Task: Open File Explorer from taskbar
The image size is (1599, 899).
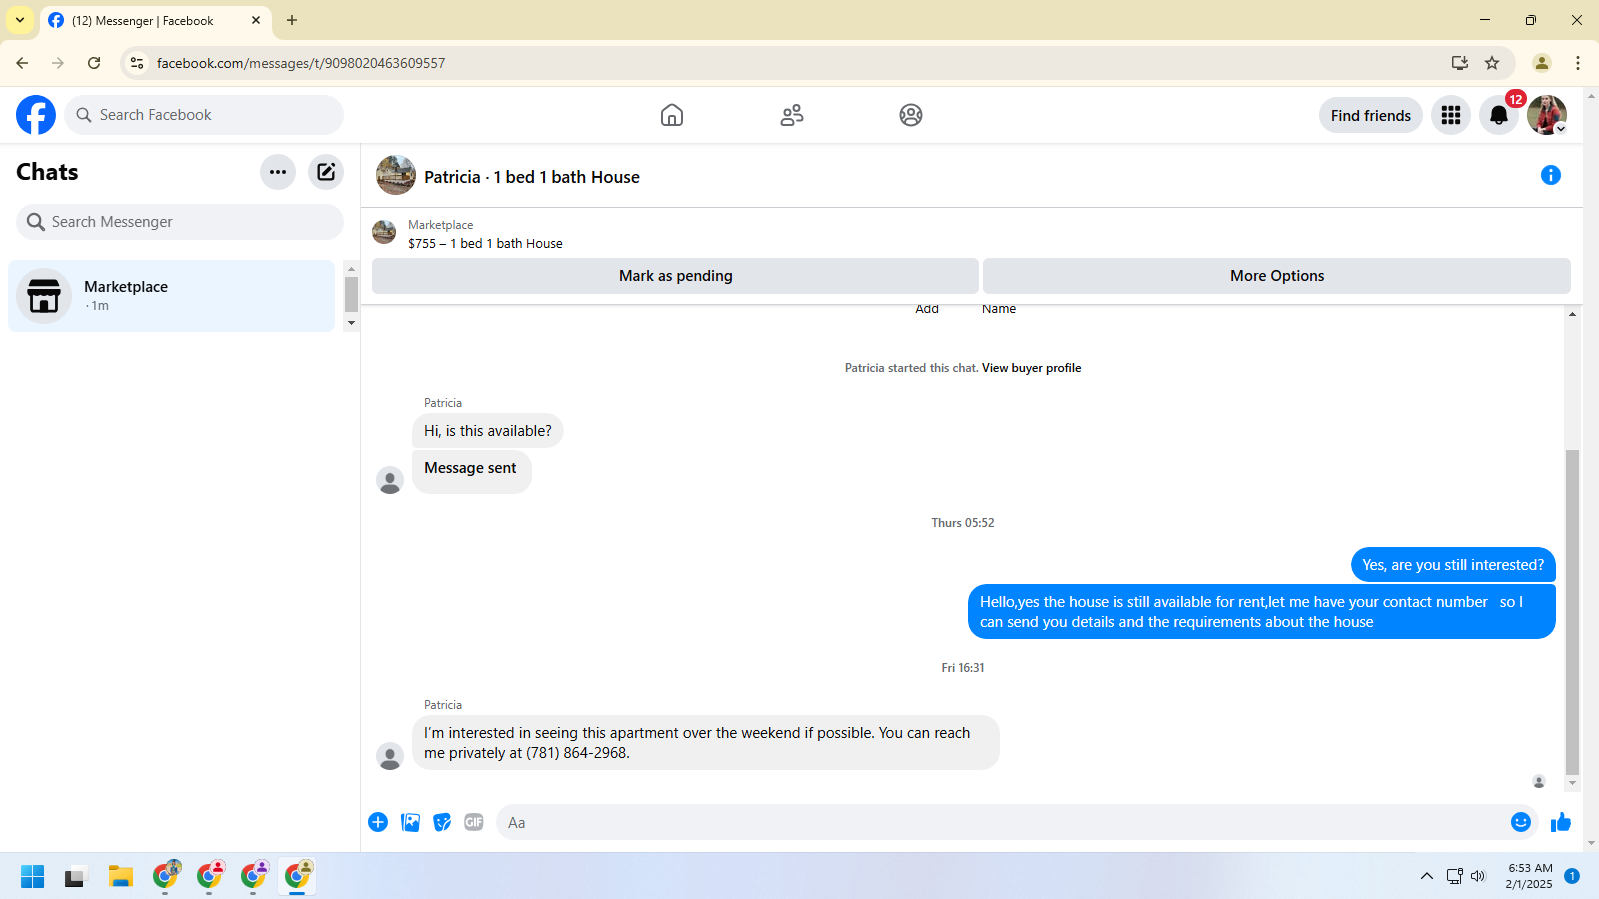Action: click(121, 877)
